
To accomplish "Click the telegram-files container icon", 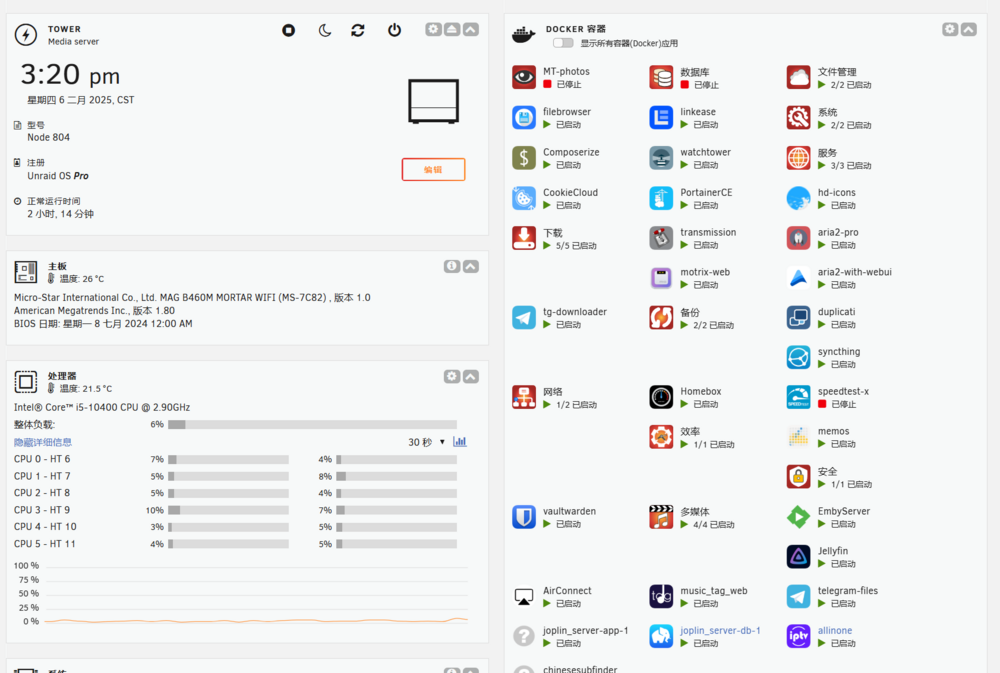I will pos(798,596).
